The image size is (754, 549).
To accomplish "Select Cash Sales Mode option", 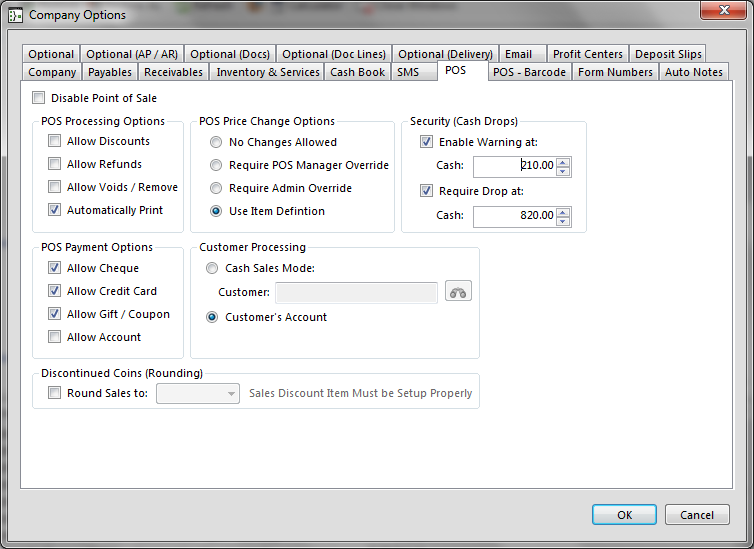I will pyautogui.click(x=212, y=268).
